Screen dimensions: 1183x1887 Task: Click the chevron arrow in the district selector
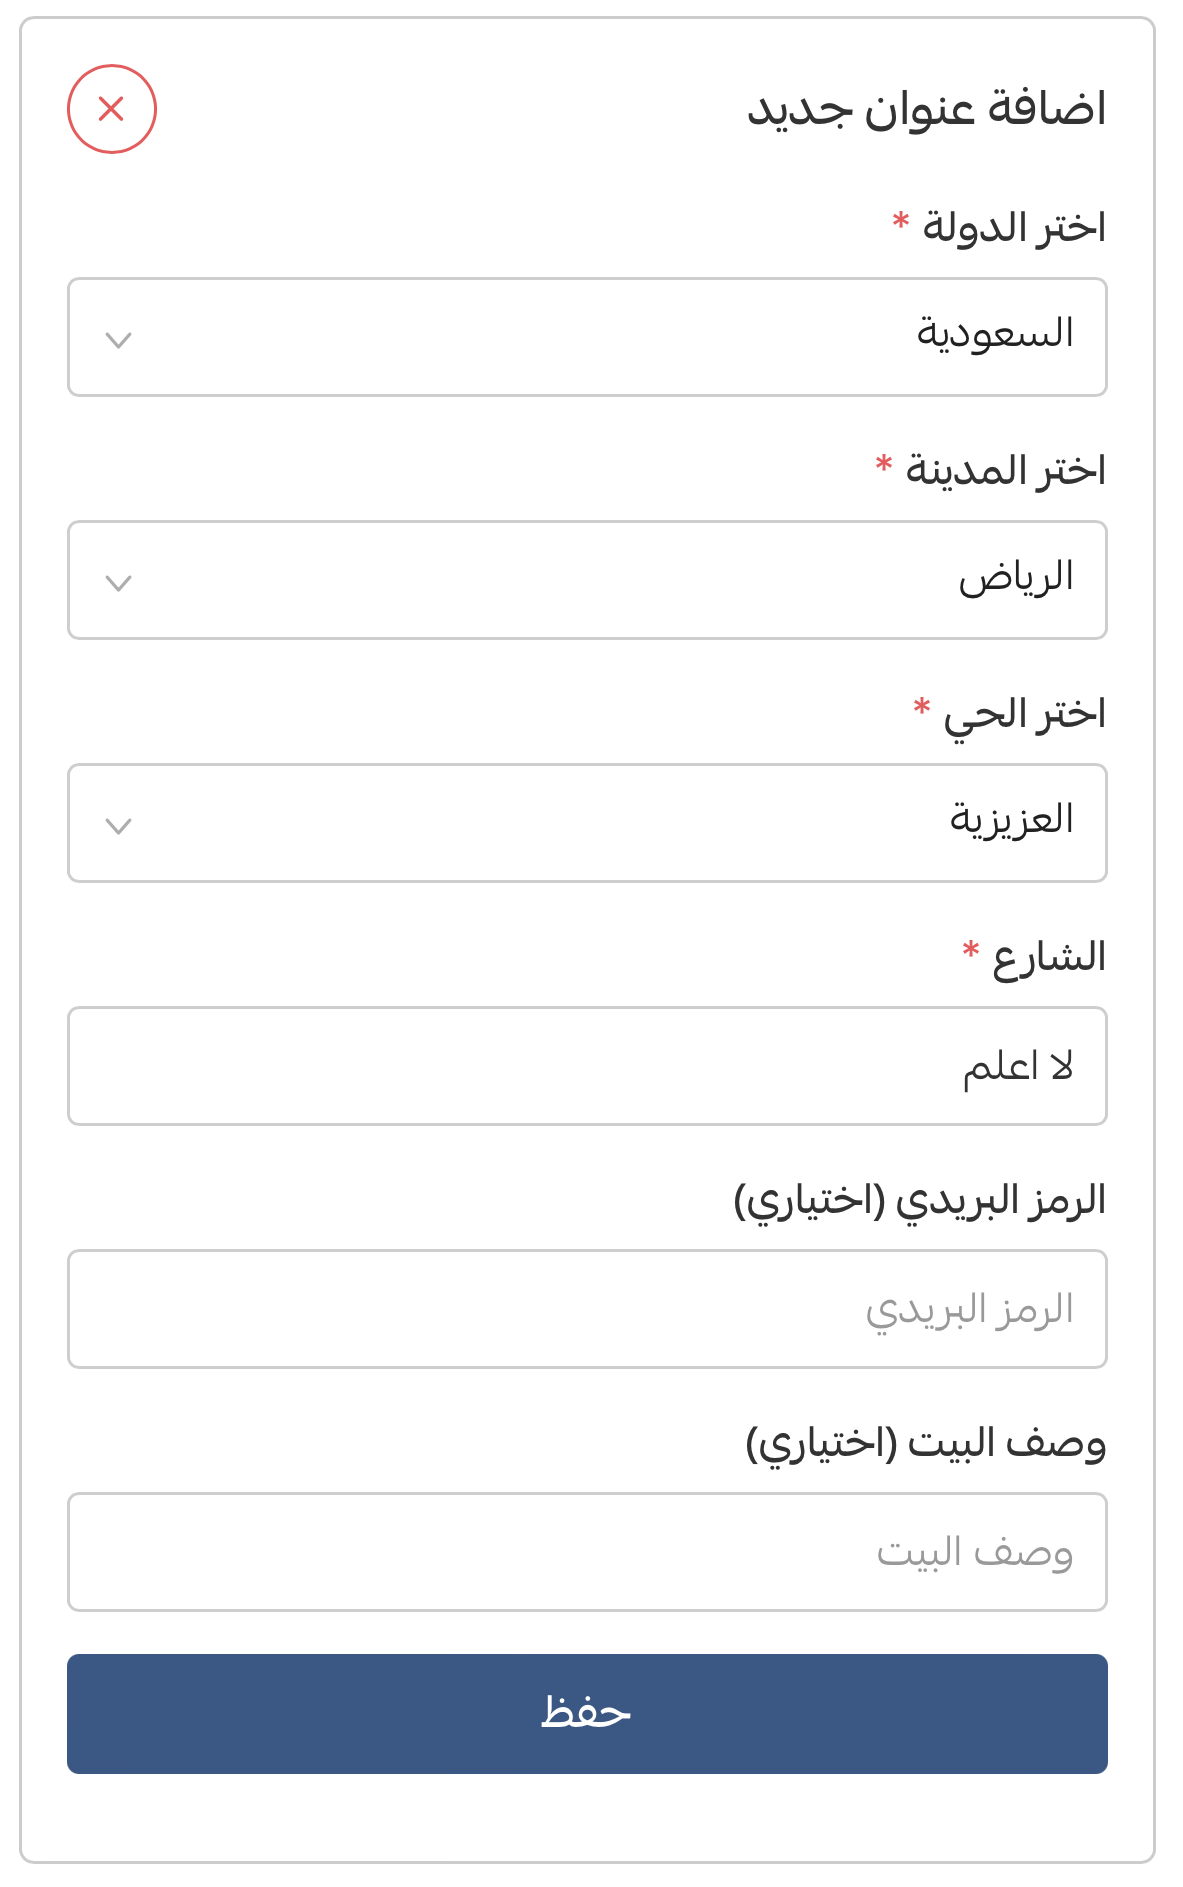[119, 826]
